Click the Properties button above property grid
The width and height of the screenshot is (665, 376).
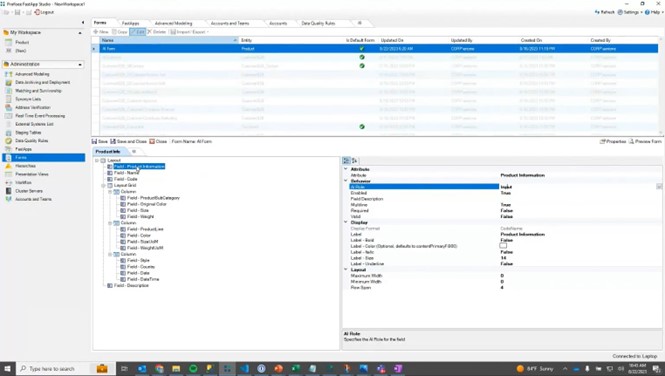click(x=613, y=142)
